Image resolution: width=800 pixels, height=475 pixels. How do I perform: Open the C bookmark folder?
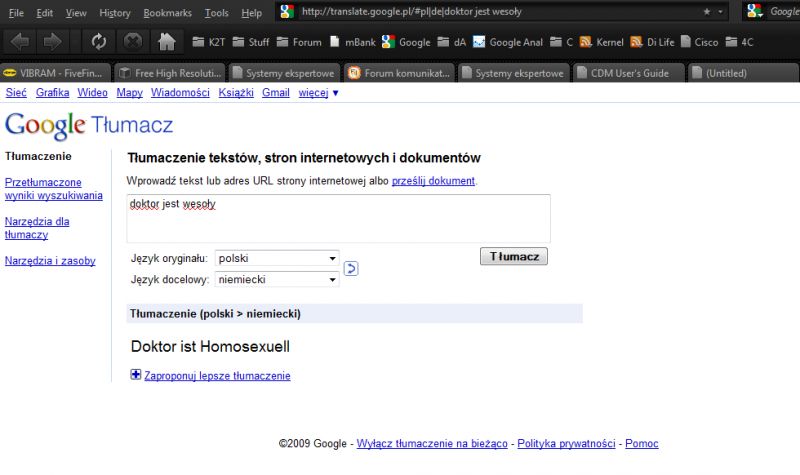click(x=561, y=42)
